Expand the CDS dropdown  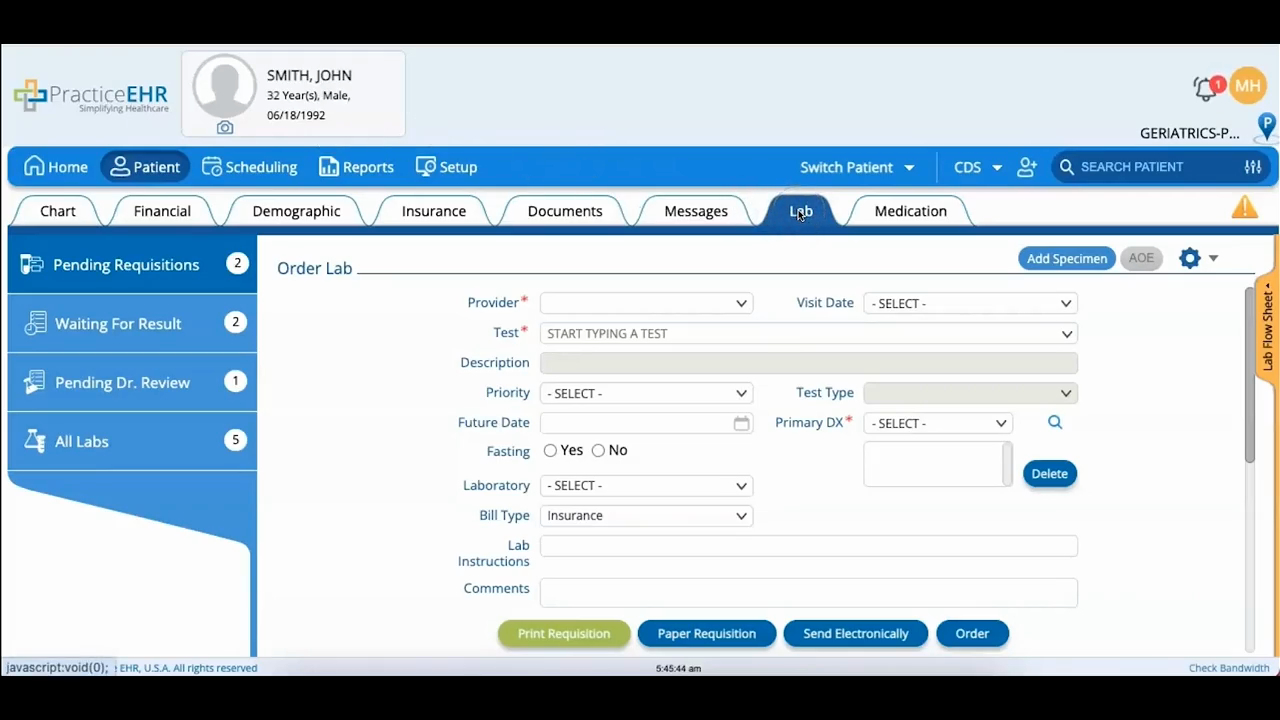point(977,167)
